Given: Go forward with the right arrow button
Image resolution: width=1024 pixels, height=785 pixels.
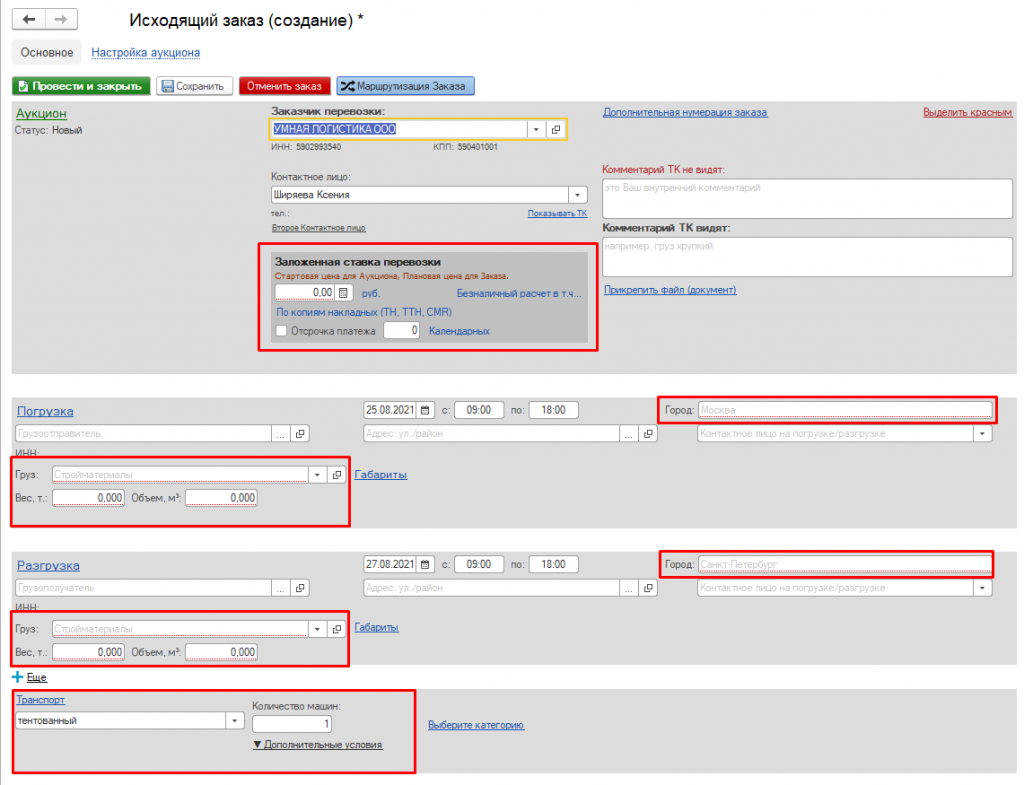Looking at the screenshot, I should 61,20.
